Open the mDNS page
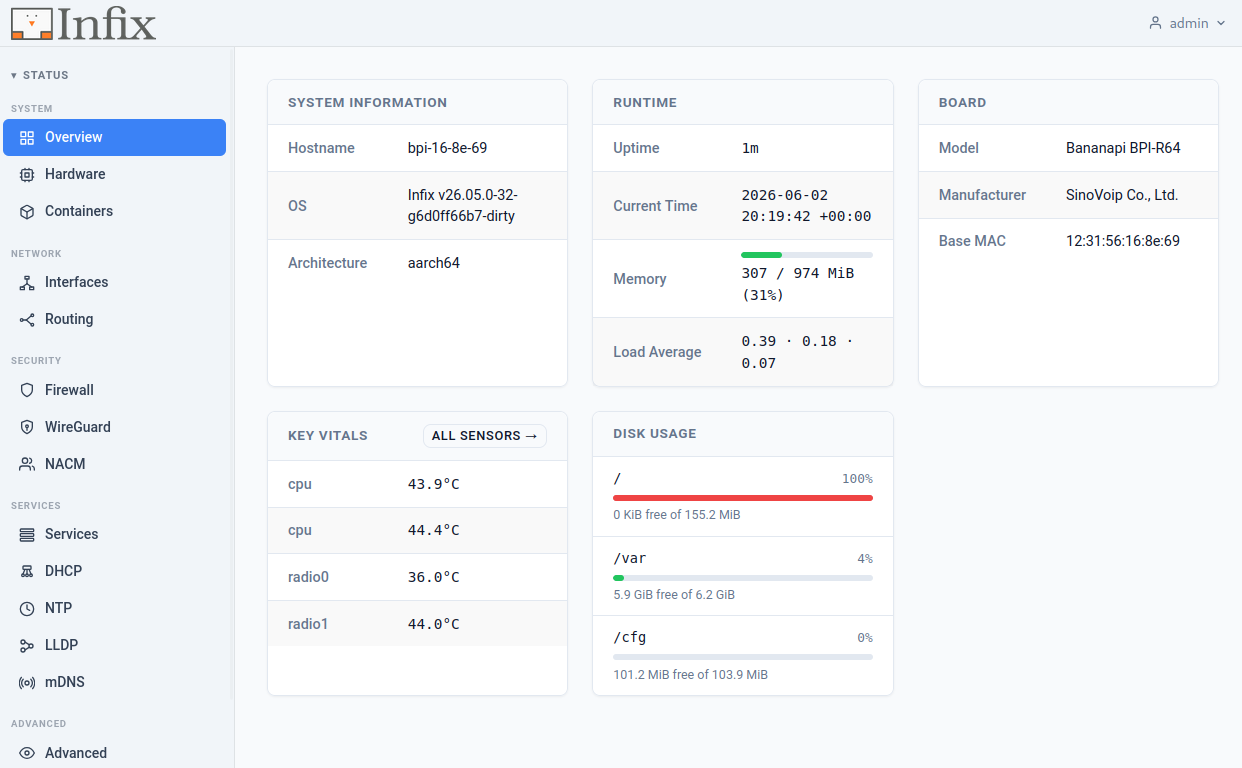The image size is (1242, 768). pos(114,682)
